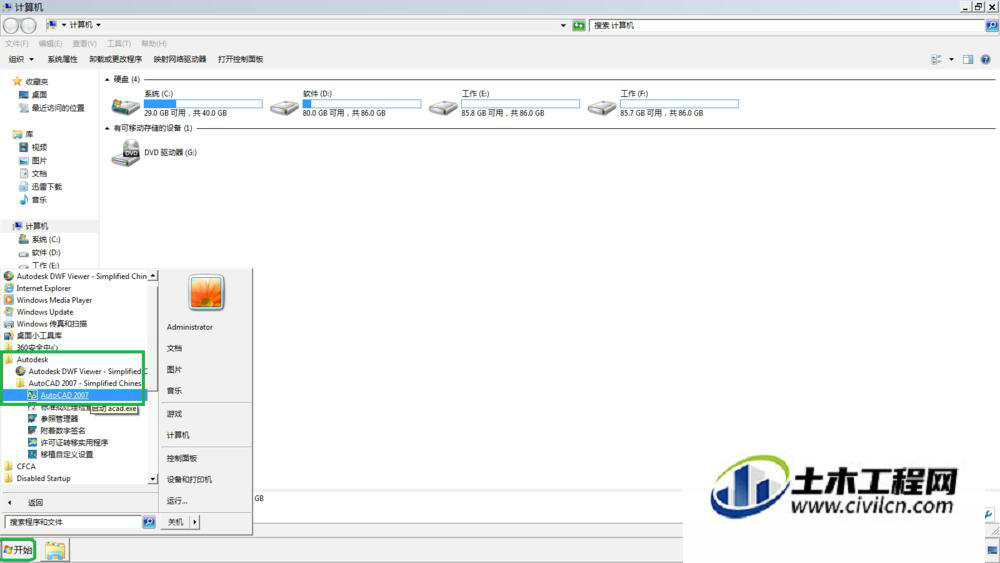
Task: Open 设备和打印机 from the Start menu
Action: (189, 479)
